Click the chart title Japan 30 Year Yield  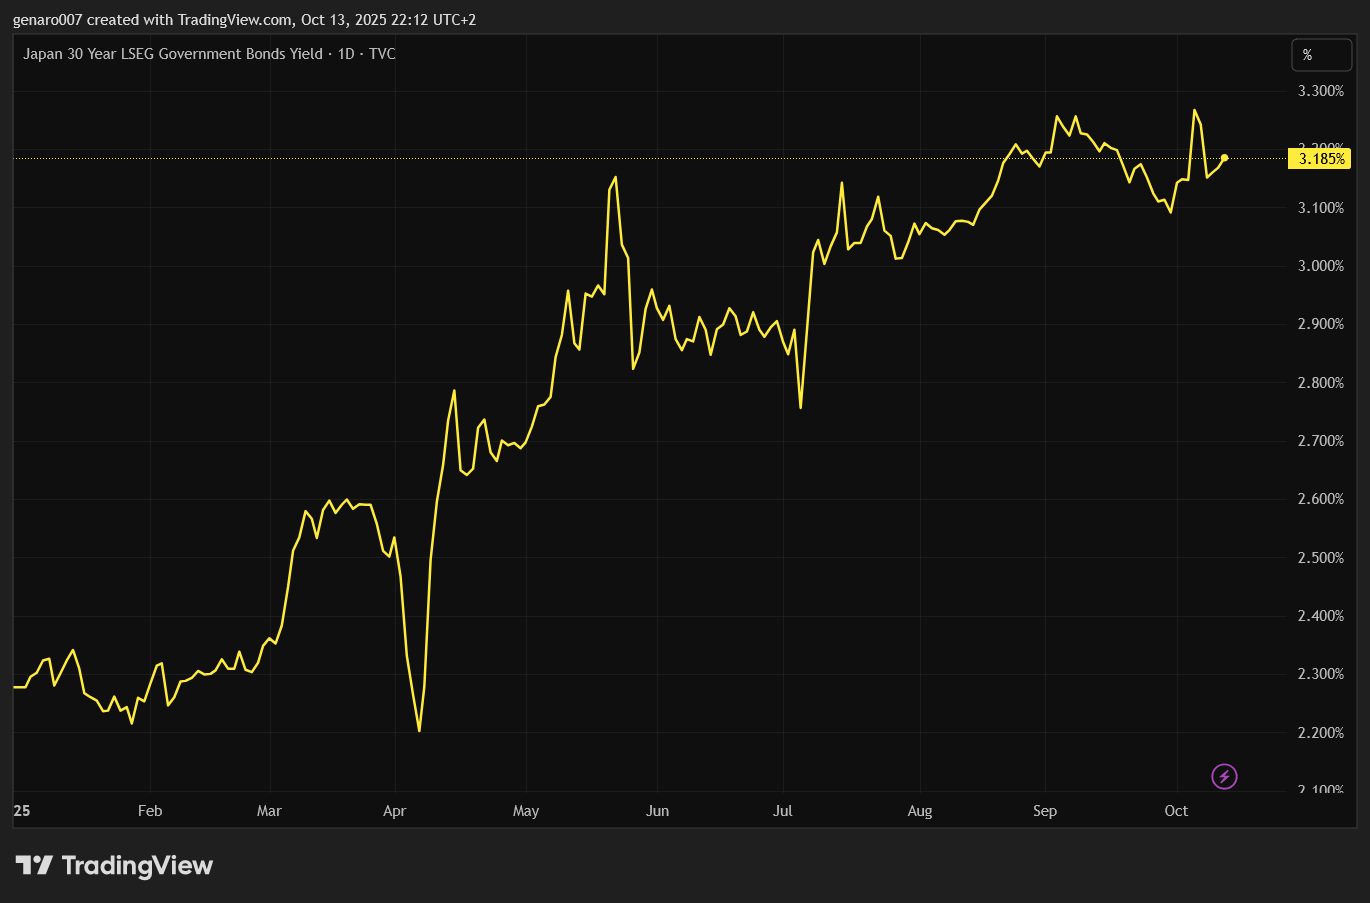209,54
